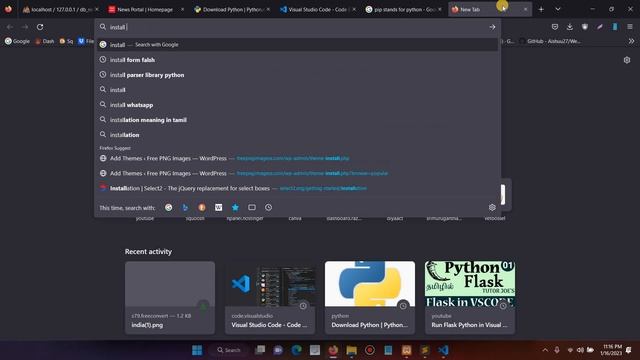
Task: Pick 'install whatsapp' suggestion
Action: click(x=297, y=105)
